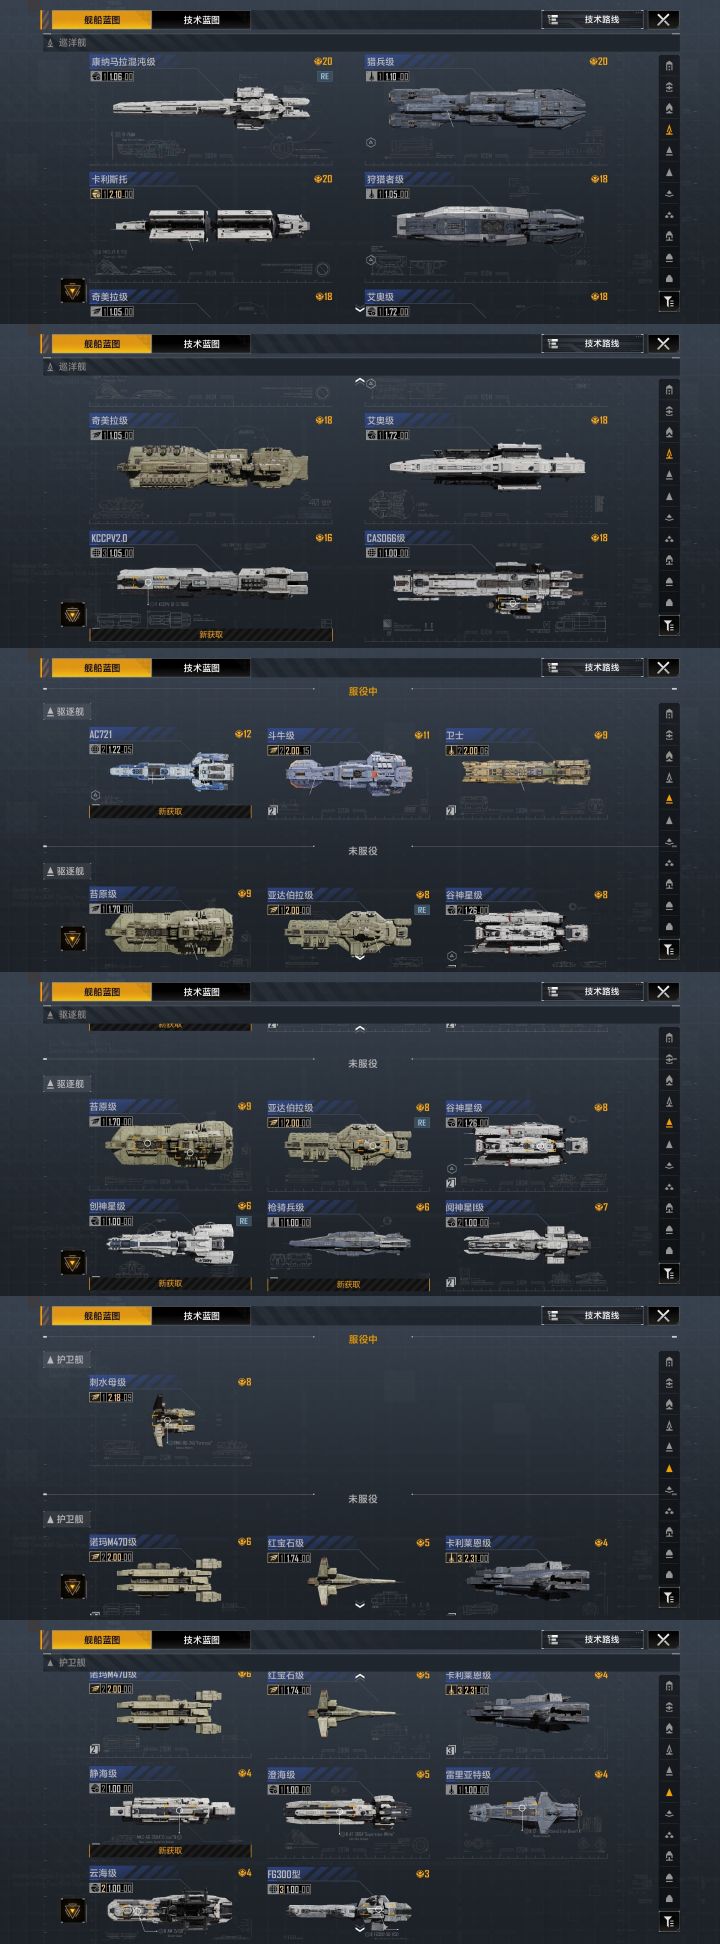The width and height of the screenshot is (720, 1944).
Task: Click number 3 badge under 卡利莱恩级 ship
Action: coord(451,1749)
